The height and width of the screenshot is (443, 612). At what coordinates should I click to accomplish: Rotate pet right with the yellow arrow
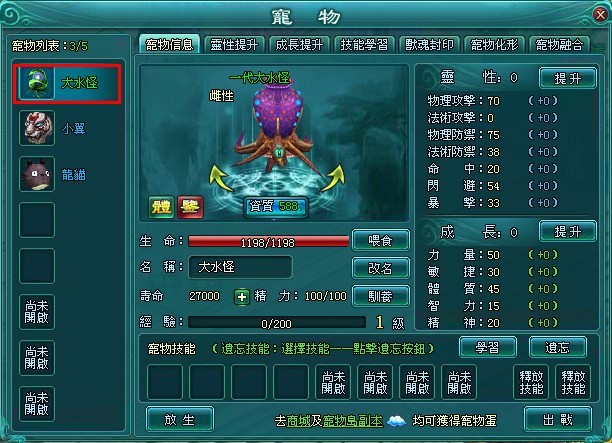tap(332, 178)
